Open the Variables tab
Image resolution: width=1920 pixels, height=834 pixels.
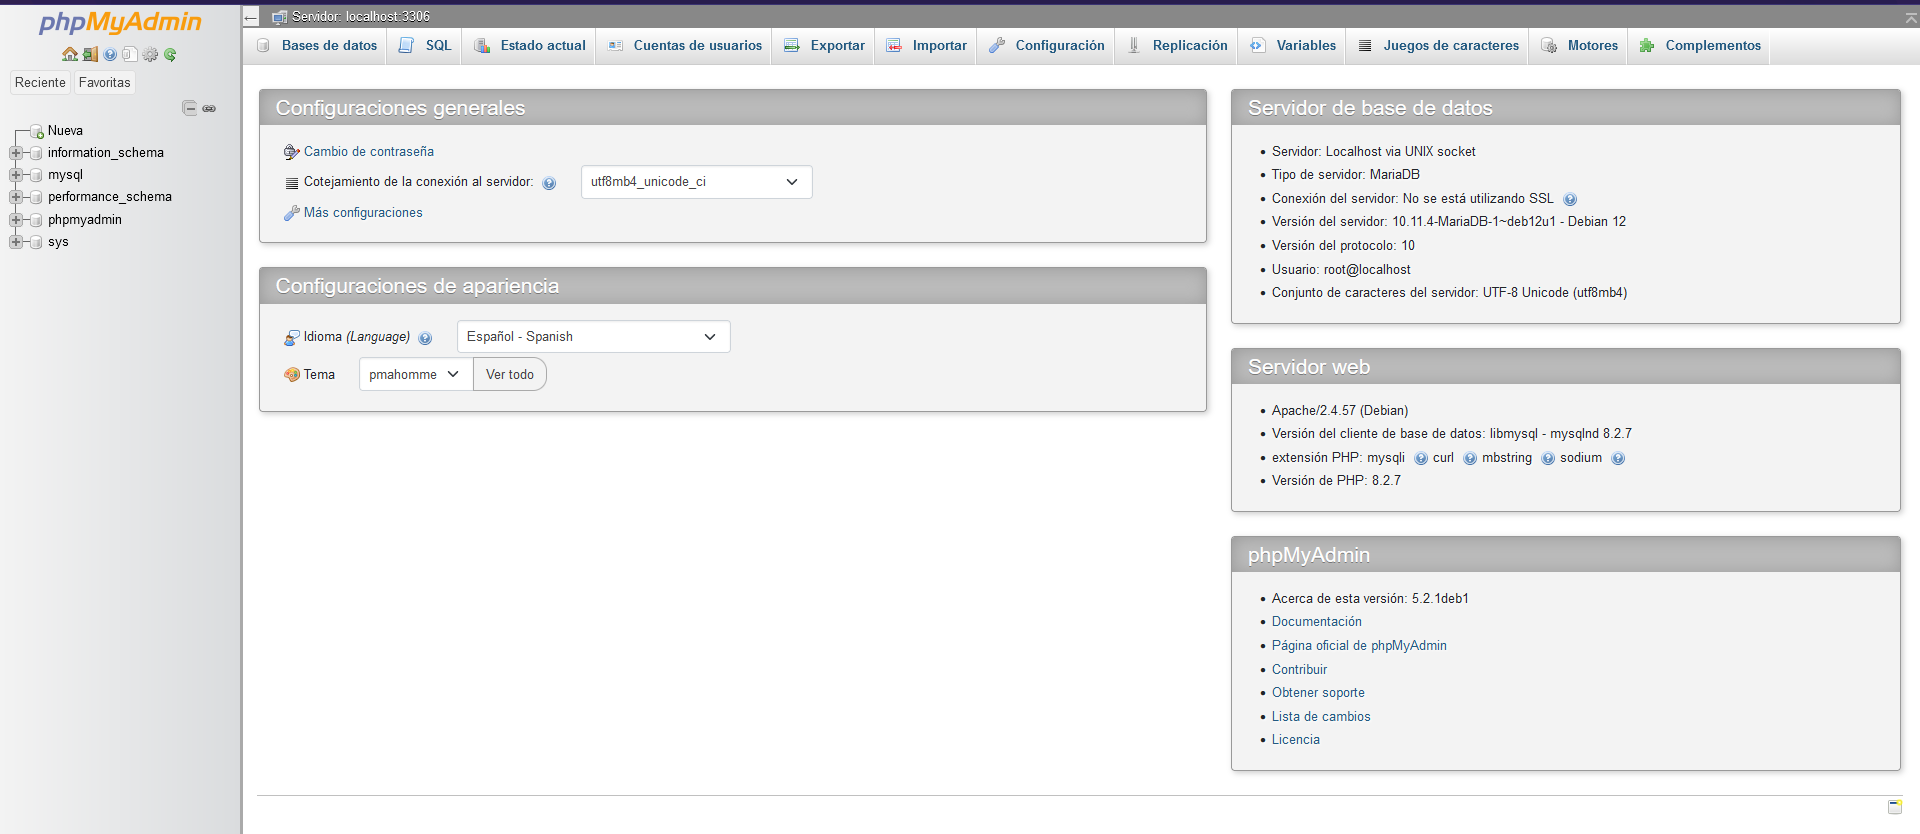(x=1292, y=46)
